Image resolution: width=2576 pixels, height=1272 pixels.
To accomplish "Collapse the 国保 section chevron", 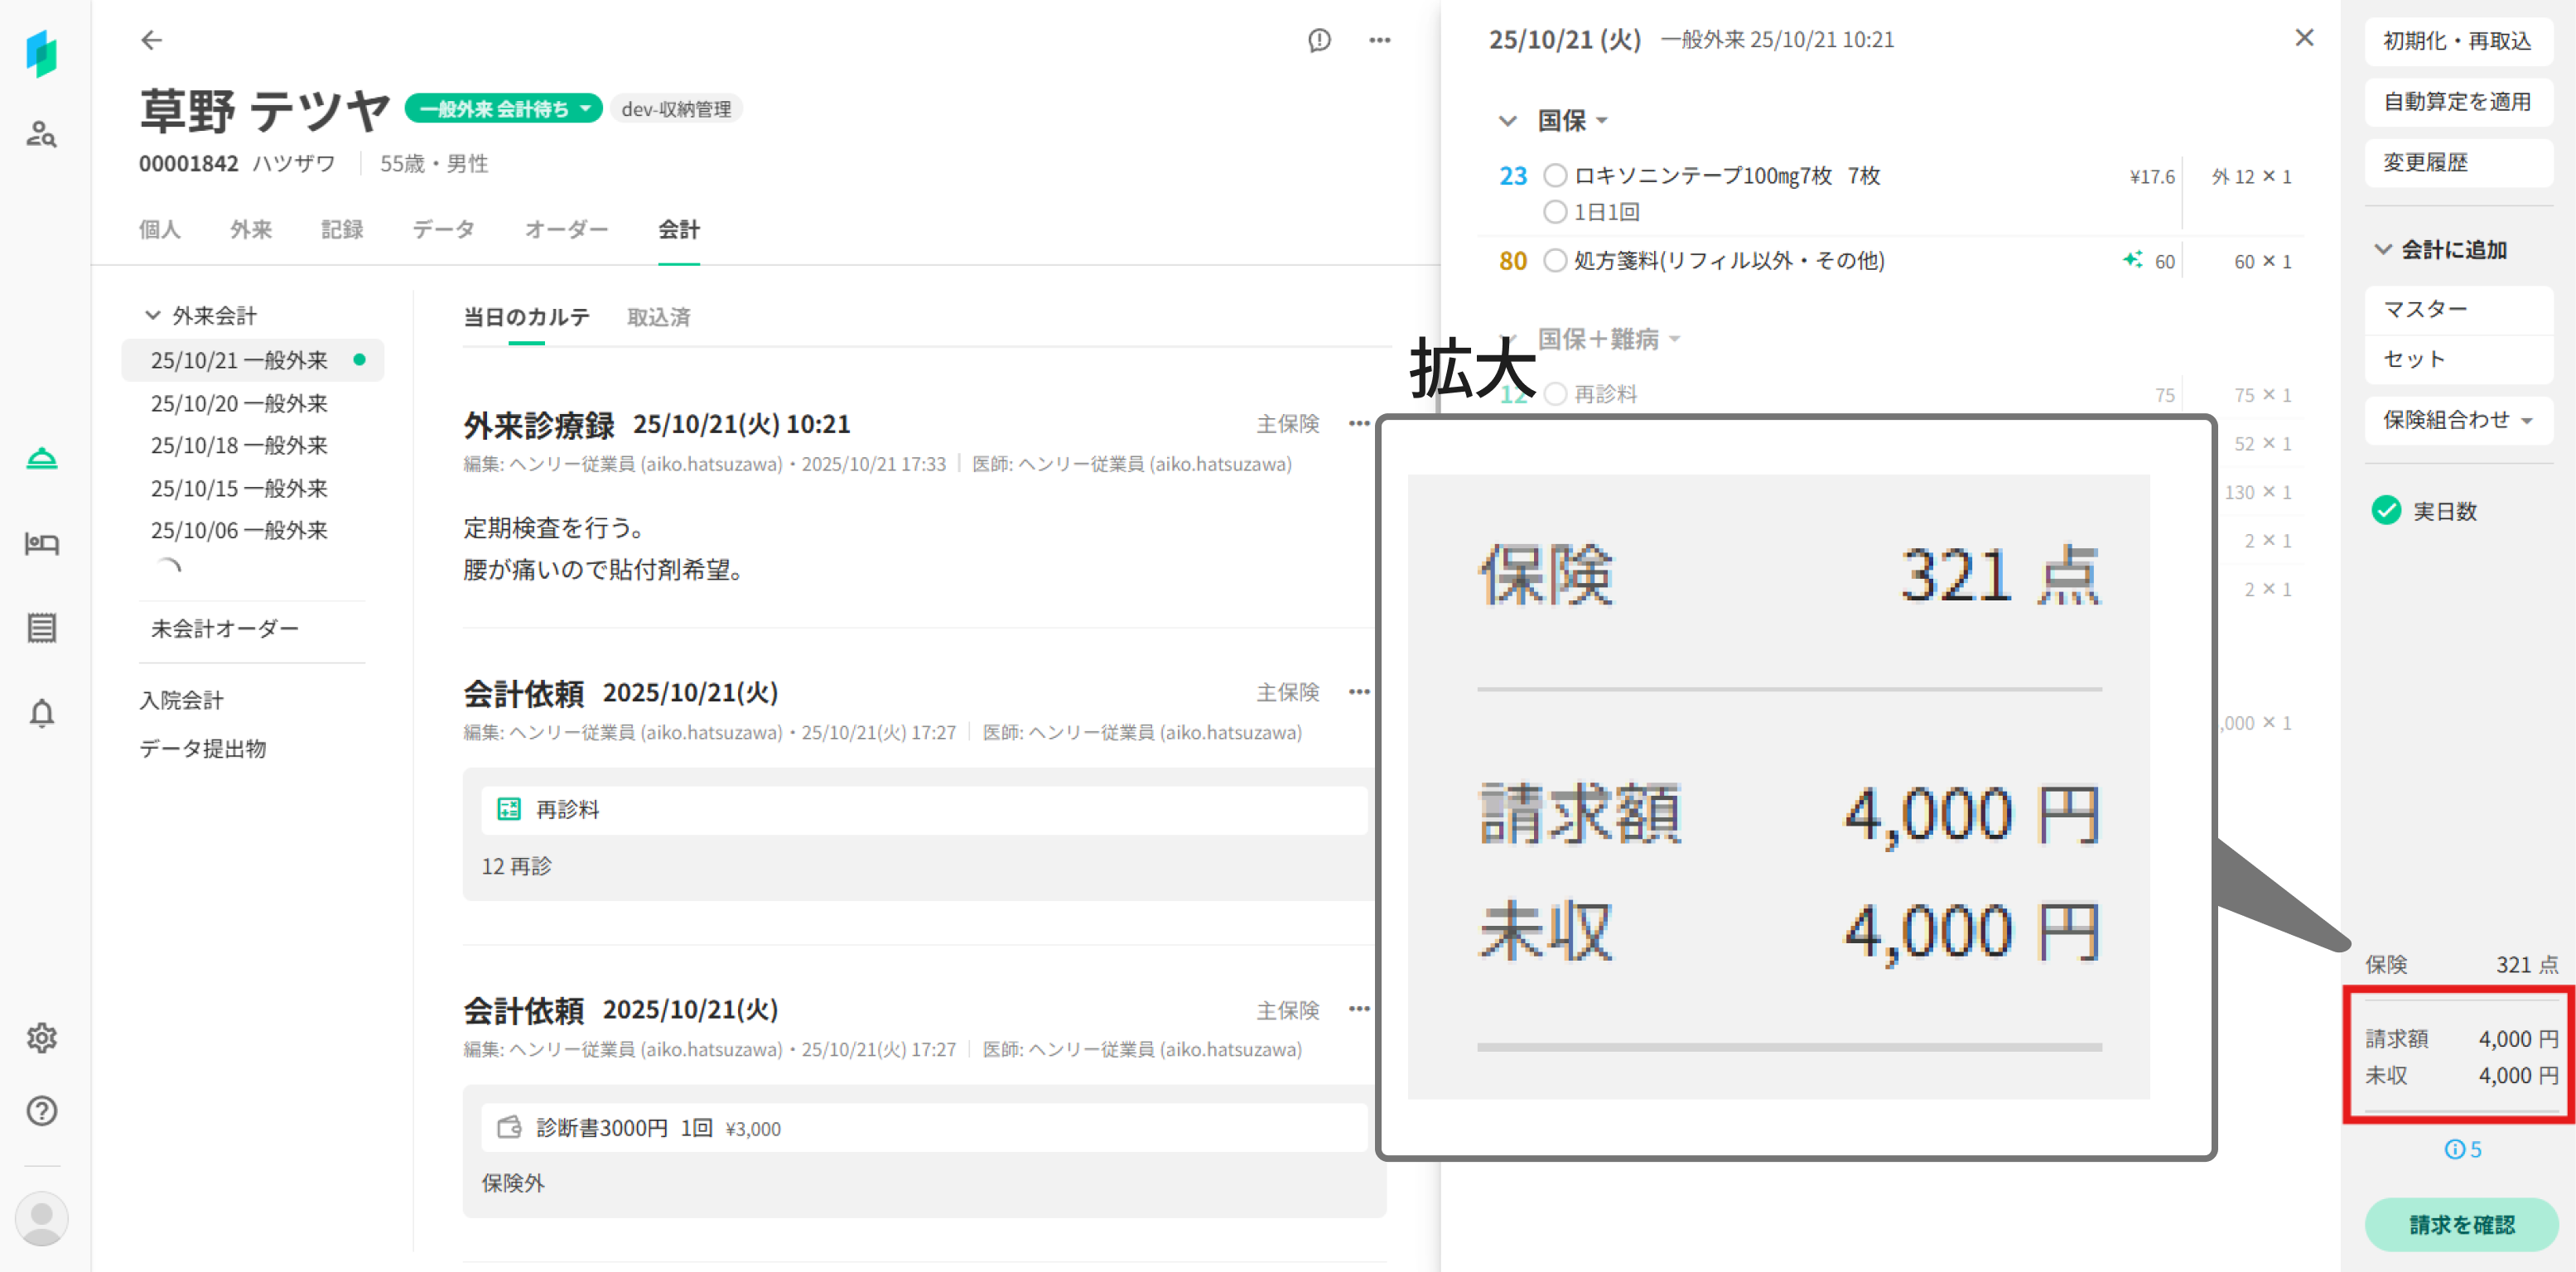I will pyautogui.click(x=1507, y=121).
